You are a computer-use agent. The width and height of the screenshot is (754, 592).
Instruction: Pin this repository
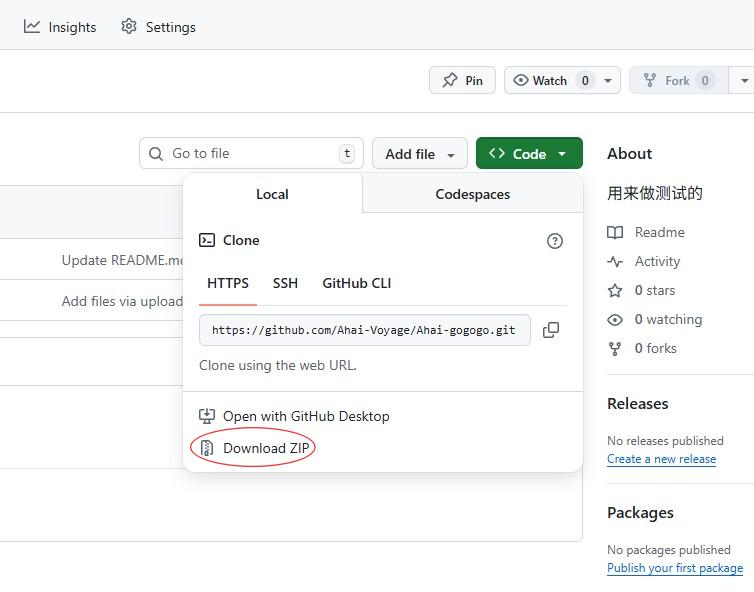[x=462, y=80]
